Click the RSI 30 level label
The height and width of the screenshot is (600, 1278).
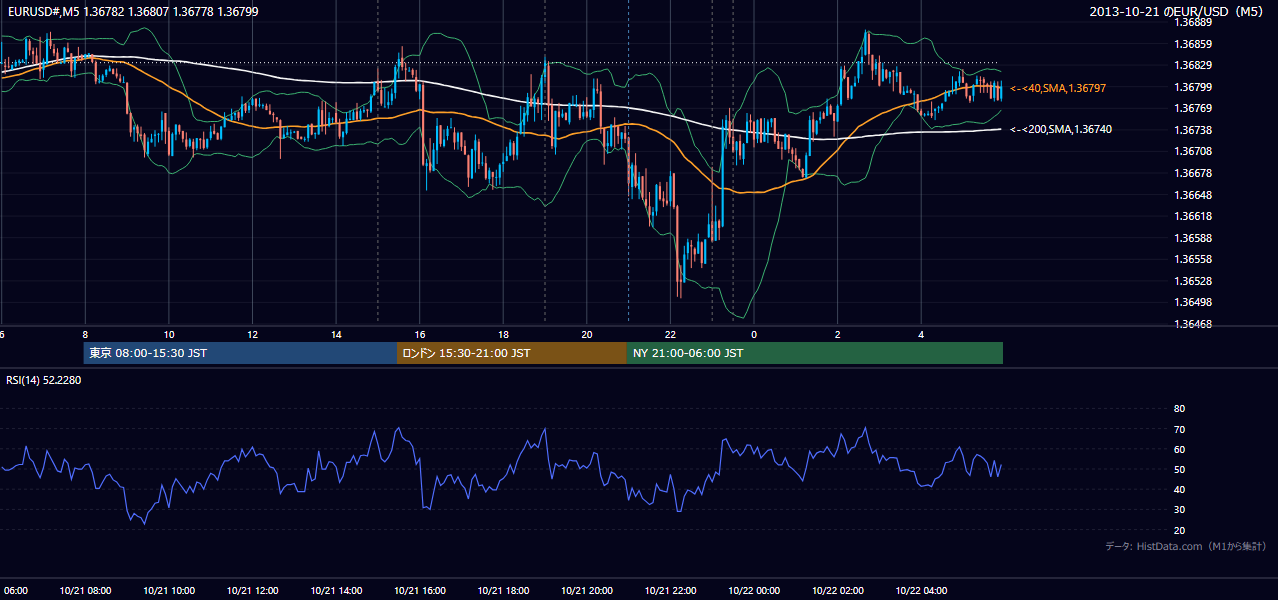pyautogui.click(x=1179, y=510)
